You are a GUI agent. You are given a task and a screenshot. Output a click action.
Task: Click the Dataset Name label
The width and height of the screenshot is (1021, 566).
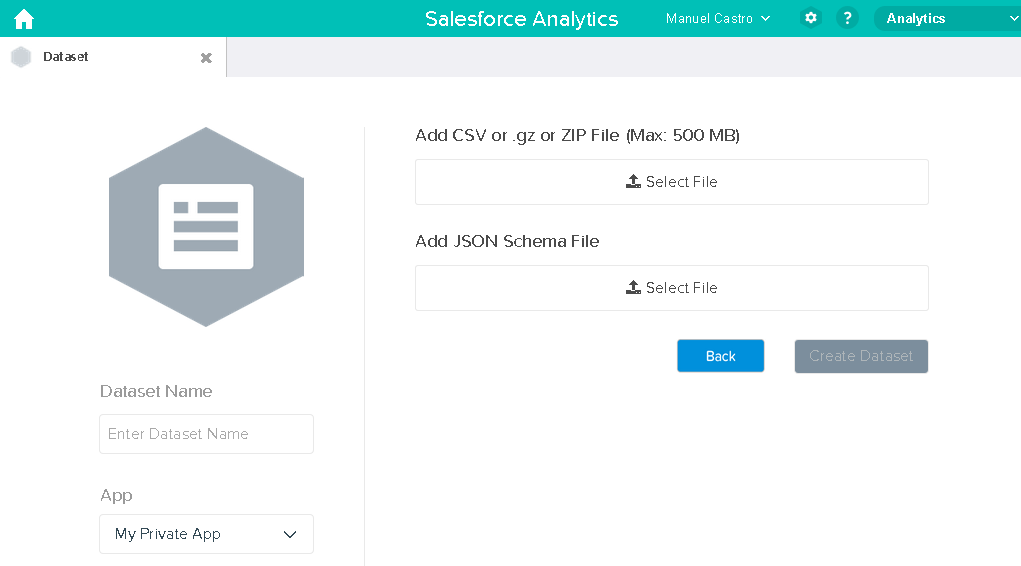click(156, 391)
